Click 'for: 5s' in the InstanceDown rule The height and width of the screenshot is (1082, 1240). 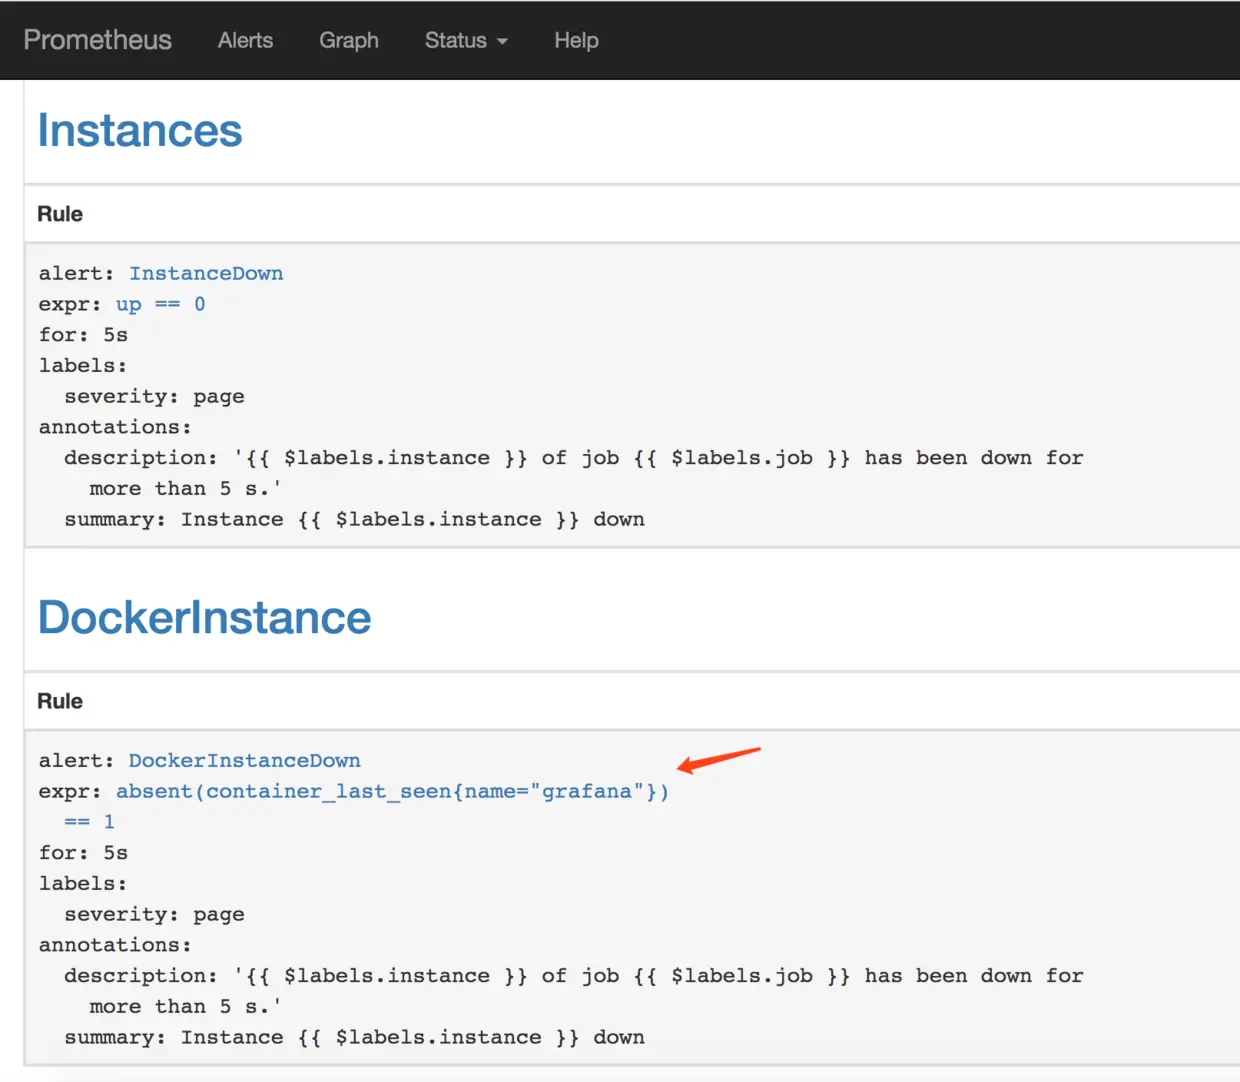83,335
